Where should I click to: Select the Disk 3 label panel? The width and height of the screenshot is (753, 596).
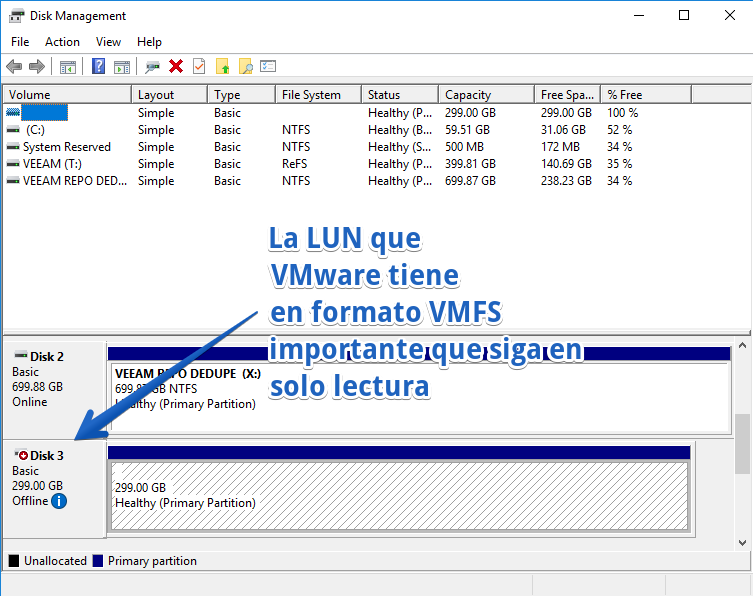tap(55, 488)
